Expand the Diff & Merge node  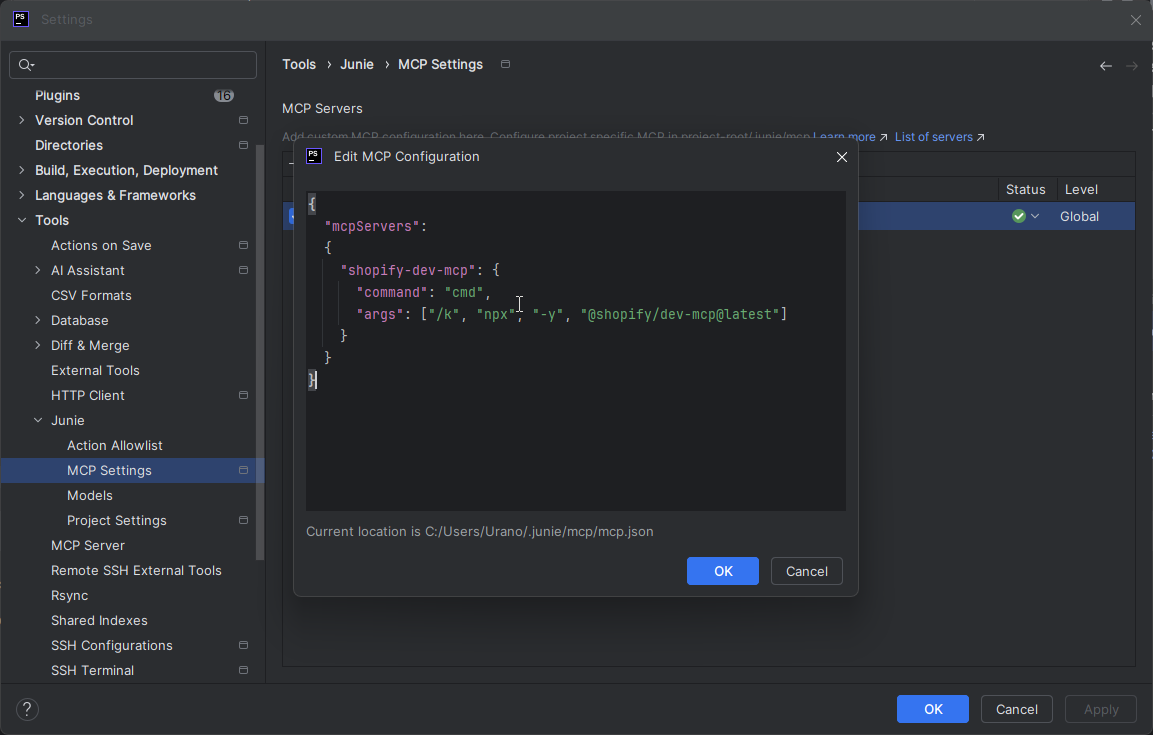coord(38,345)
